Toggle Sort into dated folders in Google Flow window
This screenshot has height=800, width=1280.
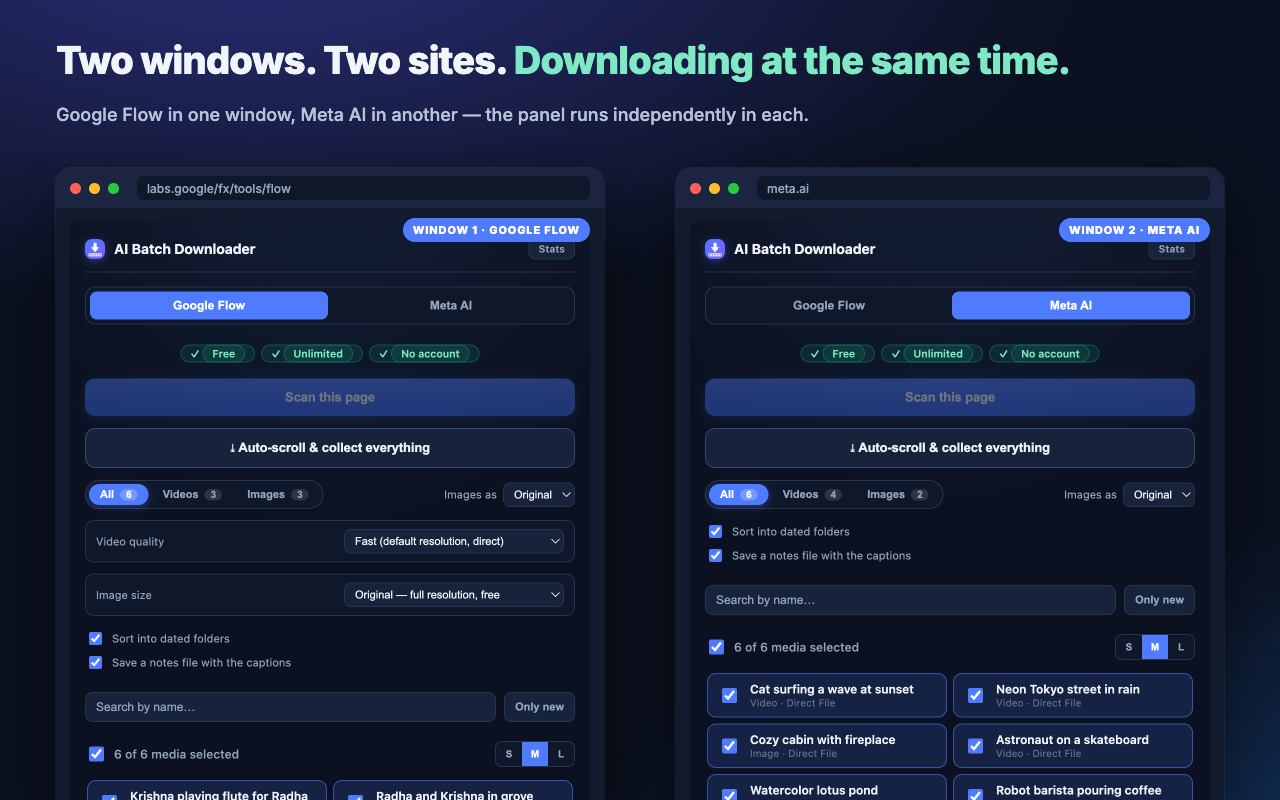(96, 638)
